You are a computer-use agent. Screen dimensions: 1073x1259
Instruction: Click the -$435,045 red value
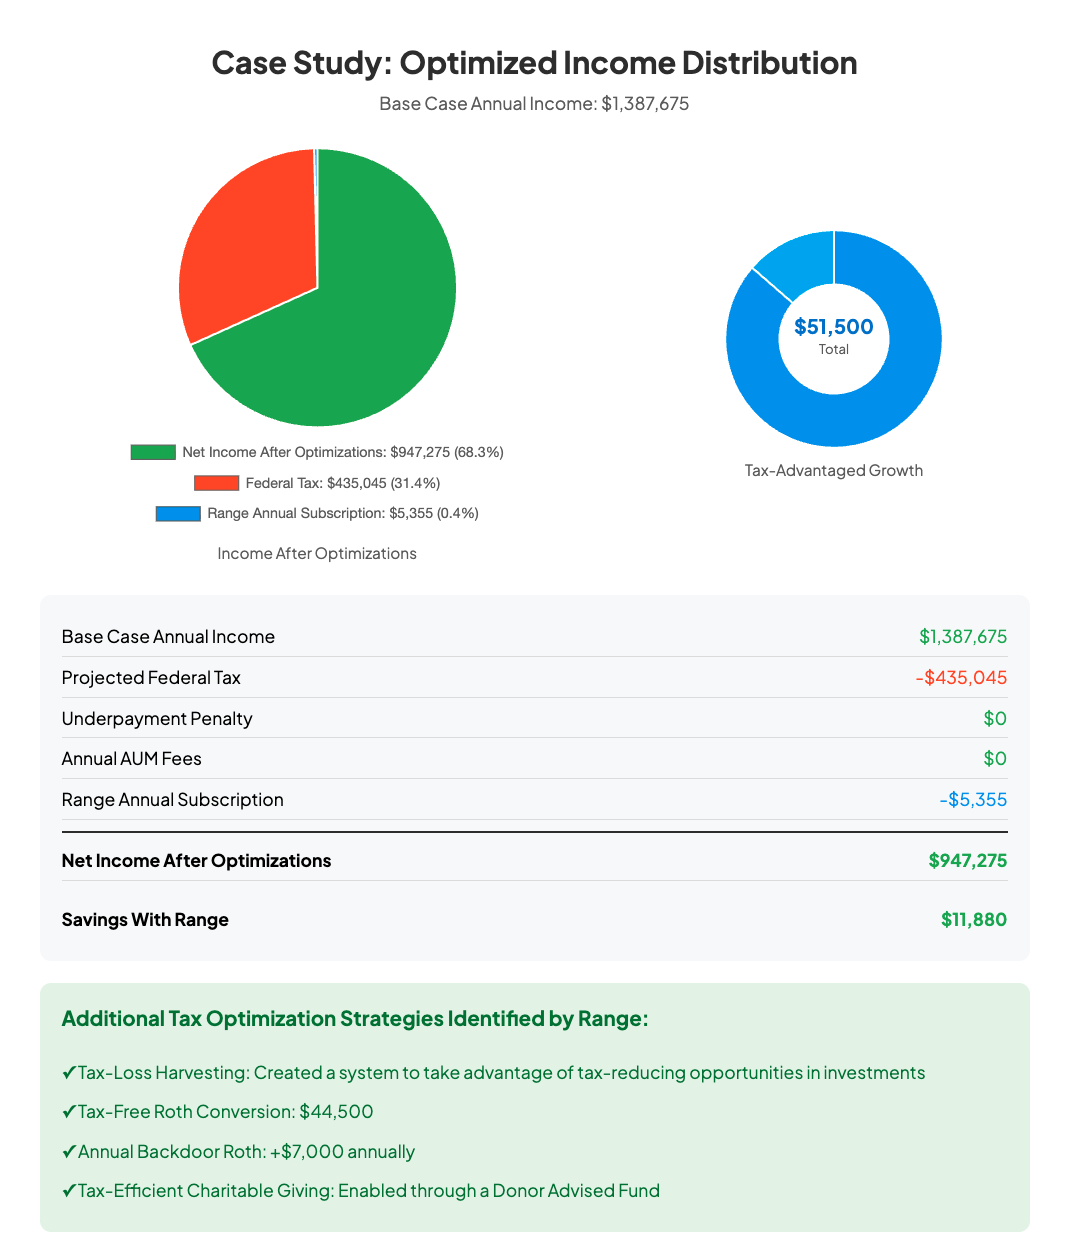[961, 678]
